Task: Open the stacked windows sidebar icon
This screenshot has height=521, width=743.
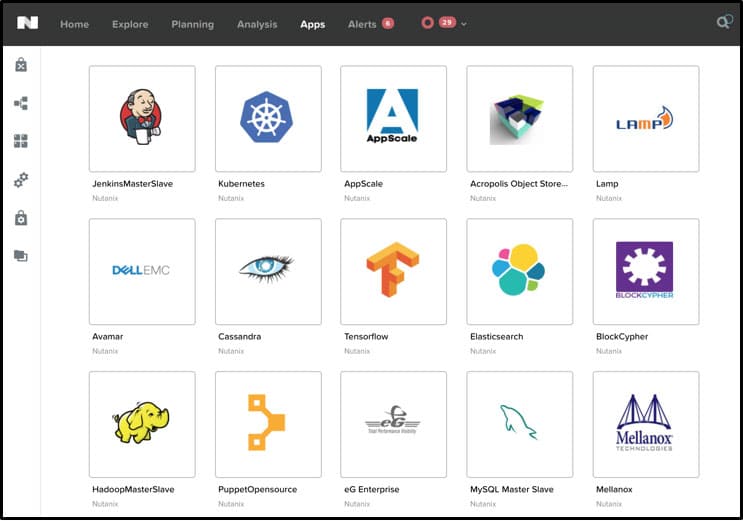Action: coord(21,256)
